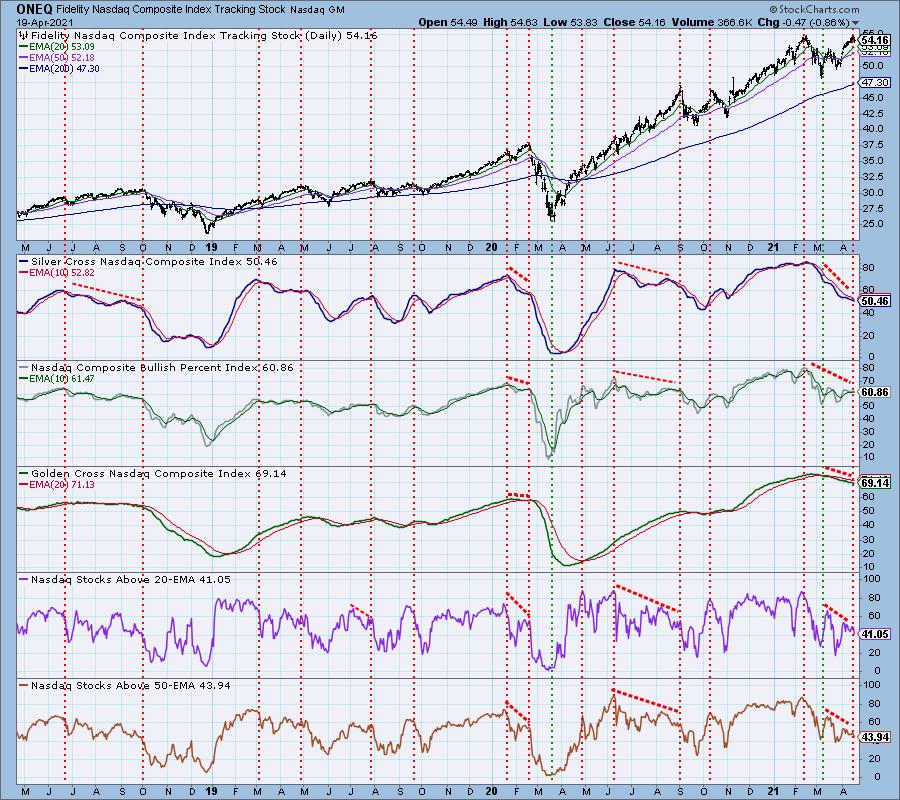This screenshot has height=800, width=900.
Task: Click Silver Cross Nasdaq Composite Index title
Action: click(149, 262)
